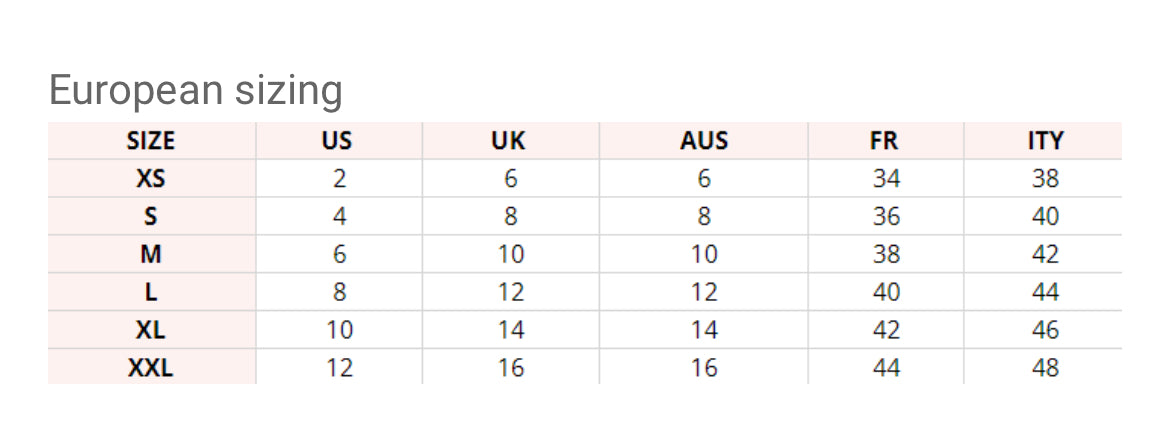Click US value 2 in XS row
This screenshot has width=1170, height=445.
pyautogui.click(x=339, y=179)
